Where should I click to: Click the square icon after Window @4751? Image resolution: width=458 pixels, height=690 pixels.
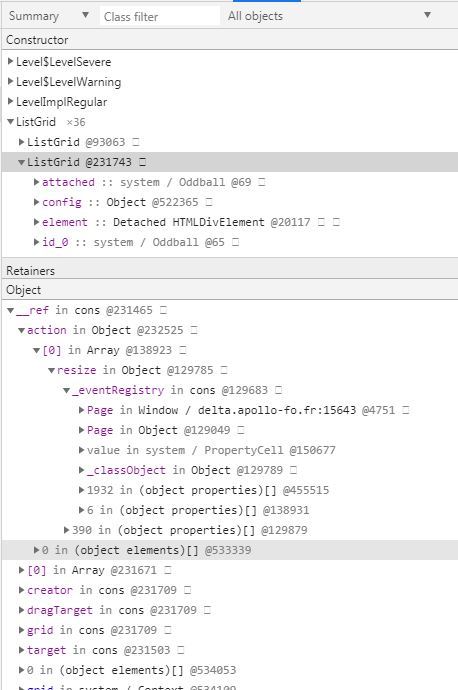coord(406,410)
